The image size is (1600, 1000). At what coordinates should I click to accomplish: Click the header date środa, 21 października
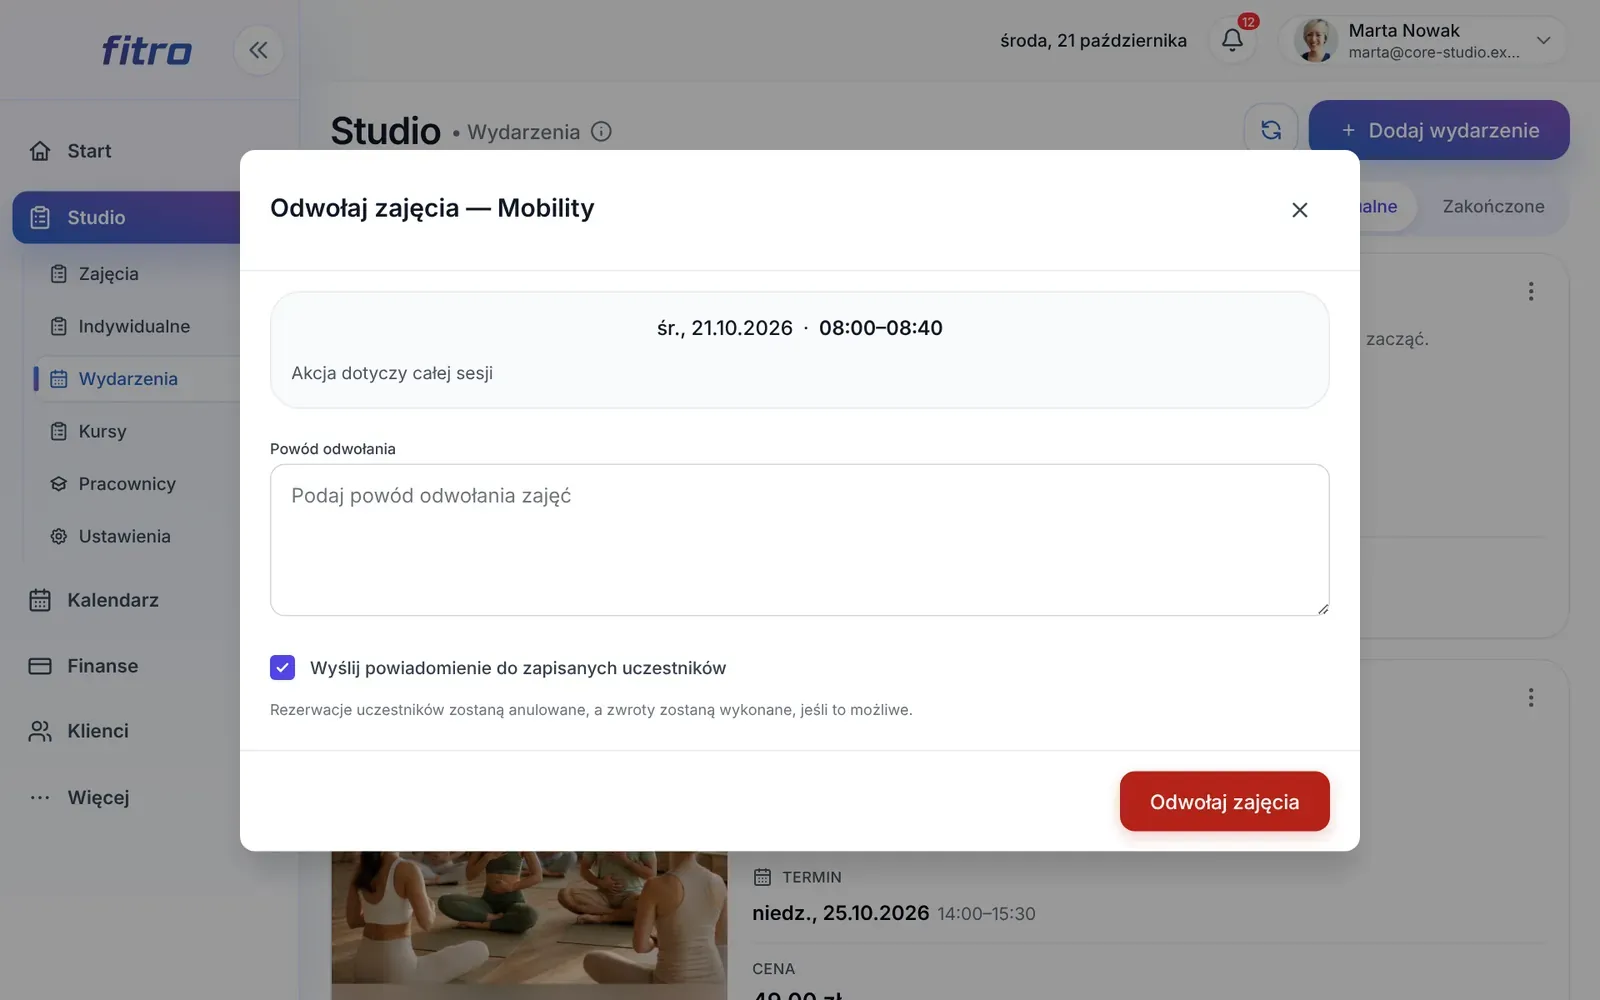[1093, 41]
